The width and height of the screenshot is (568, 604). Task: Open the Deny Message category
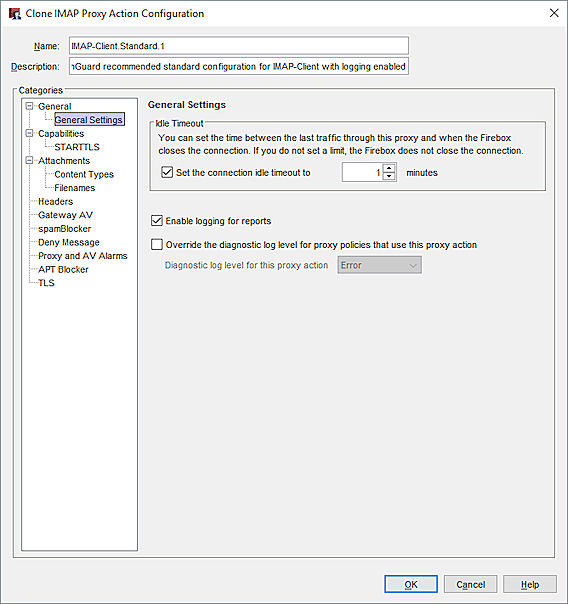pos(69,242)
